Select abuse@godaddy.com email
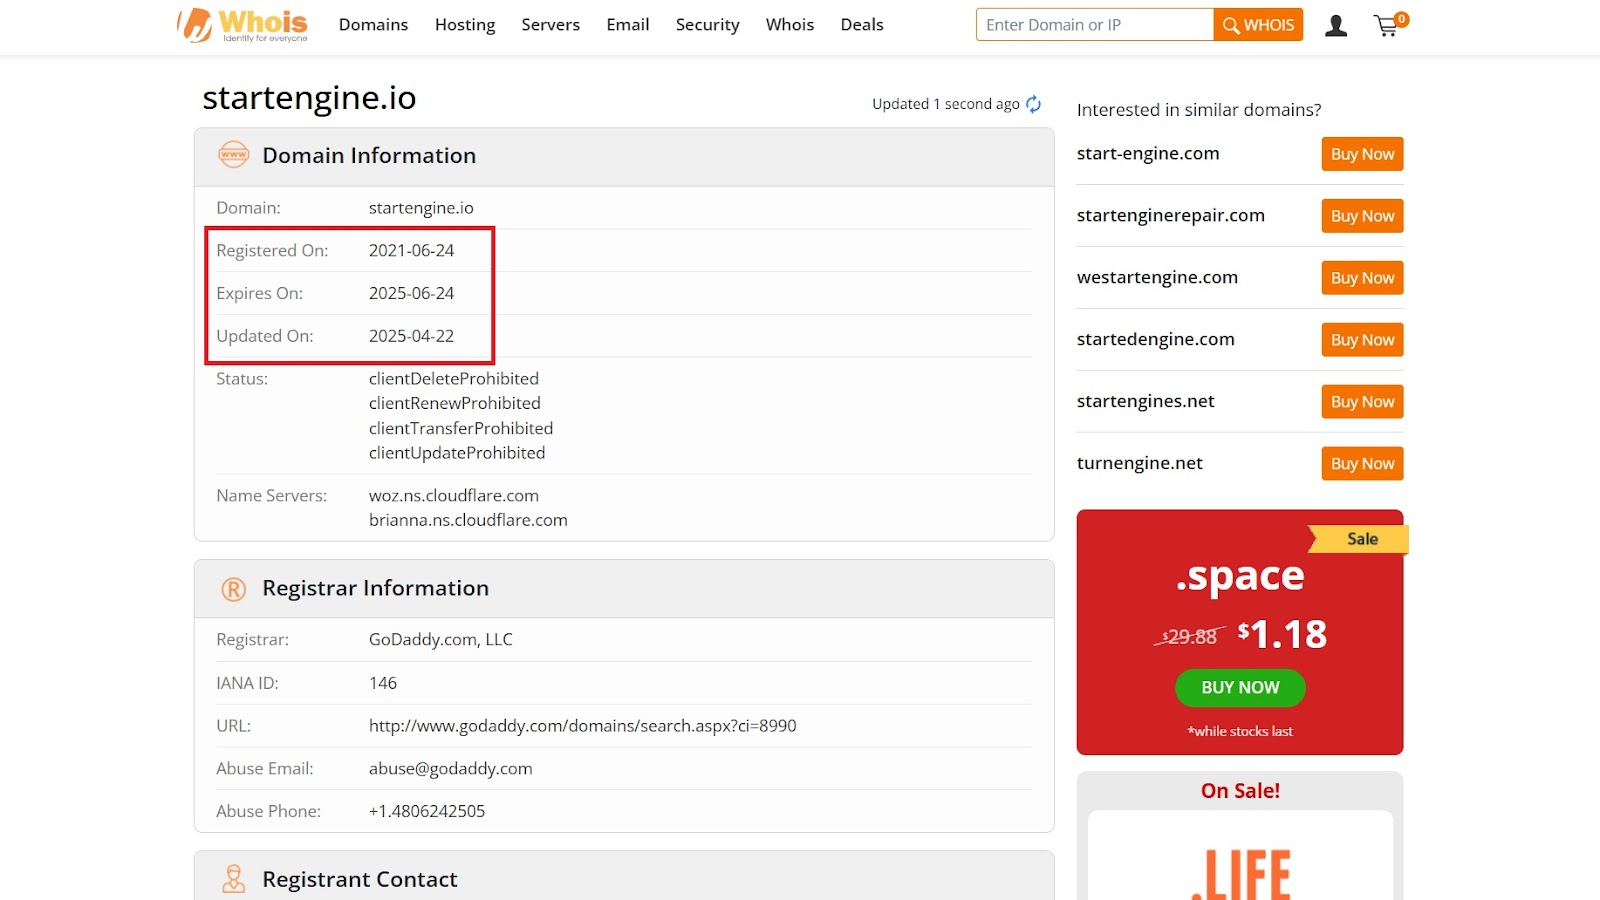The height and width of the screenshot is (900, 1600). point(451,769)
